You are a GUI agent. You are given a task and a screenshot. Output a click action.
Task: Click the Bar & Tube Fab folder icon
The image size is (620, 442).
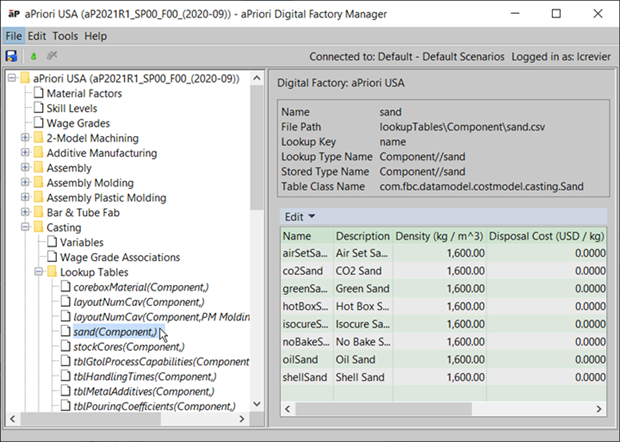click(x=38, y=212)
